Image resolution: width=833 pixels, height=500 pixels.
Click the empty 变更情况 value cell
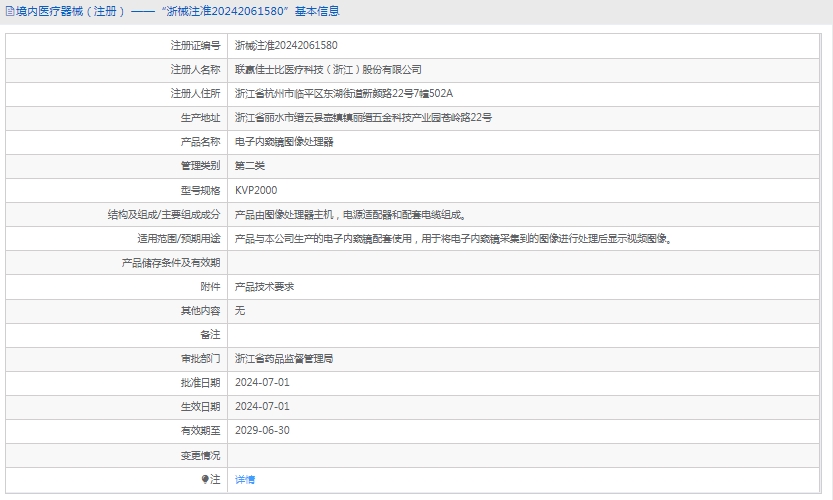(x=520, y=455)
